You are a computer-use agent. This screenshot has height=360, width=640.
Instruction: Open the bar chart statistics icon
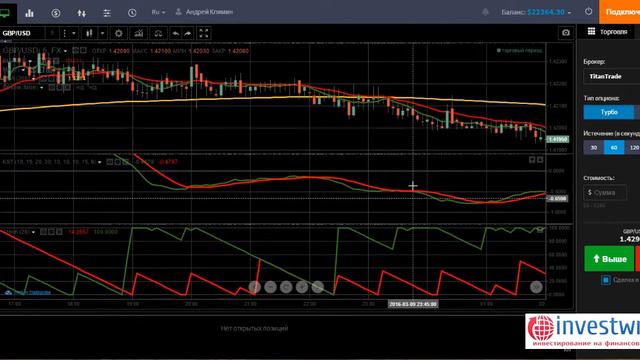tap(29, 13)
